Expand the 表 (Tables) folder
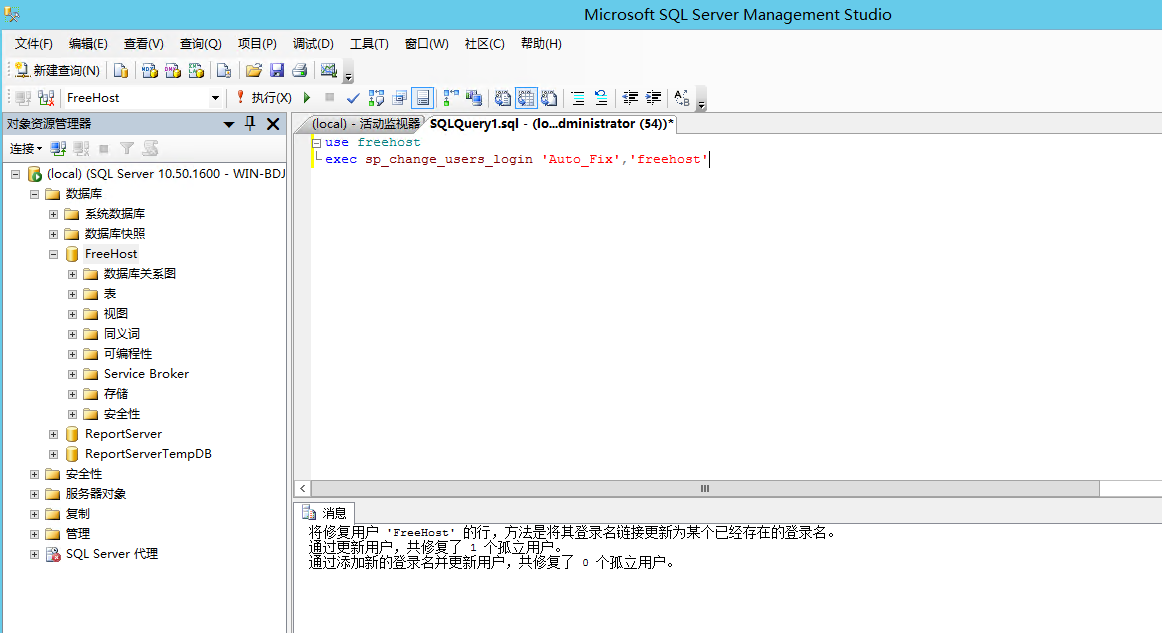 pos(73,294)
